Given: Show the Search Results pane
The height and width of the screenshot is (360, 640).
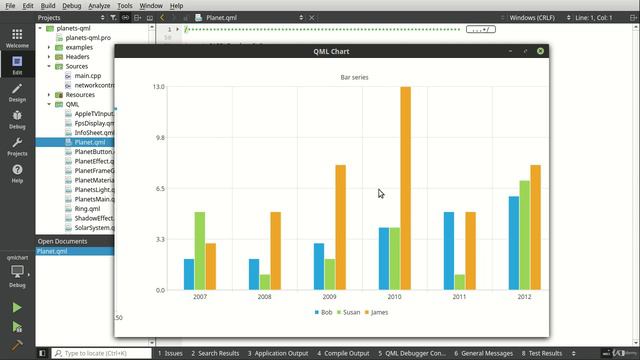Looking at the screenshot, I should (215, 353).
